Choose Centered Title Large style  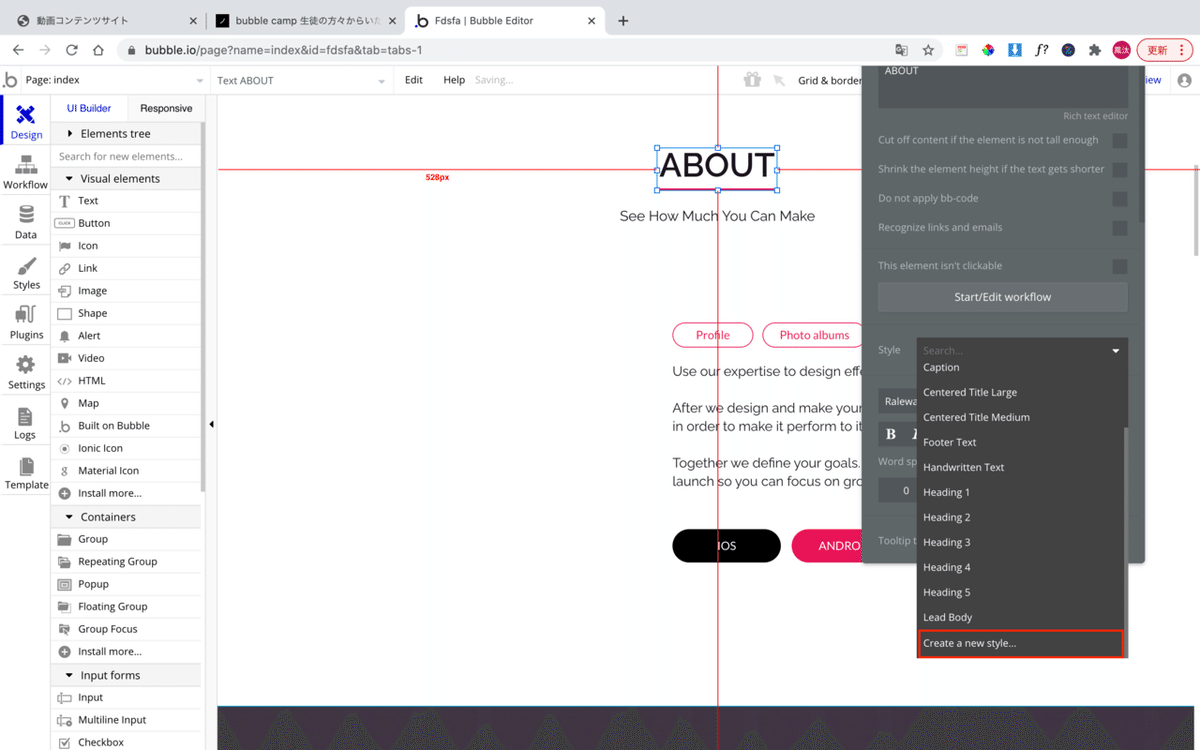coord(1021,392)
